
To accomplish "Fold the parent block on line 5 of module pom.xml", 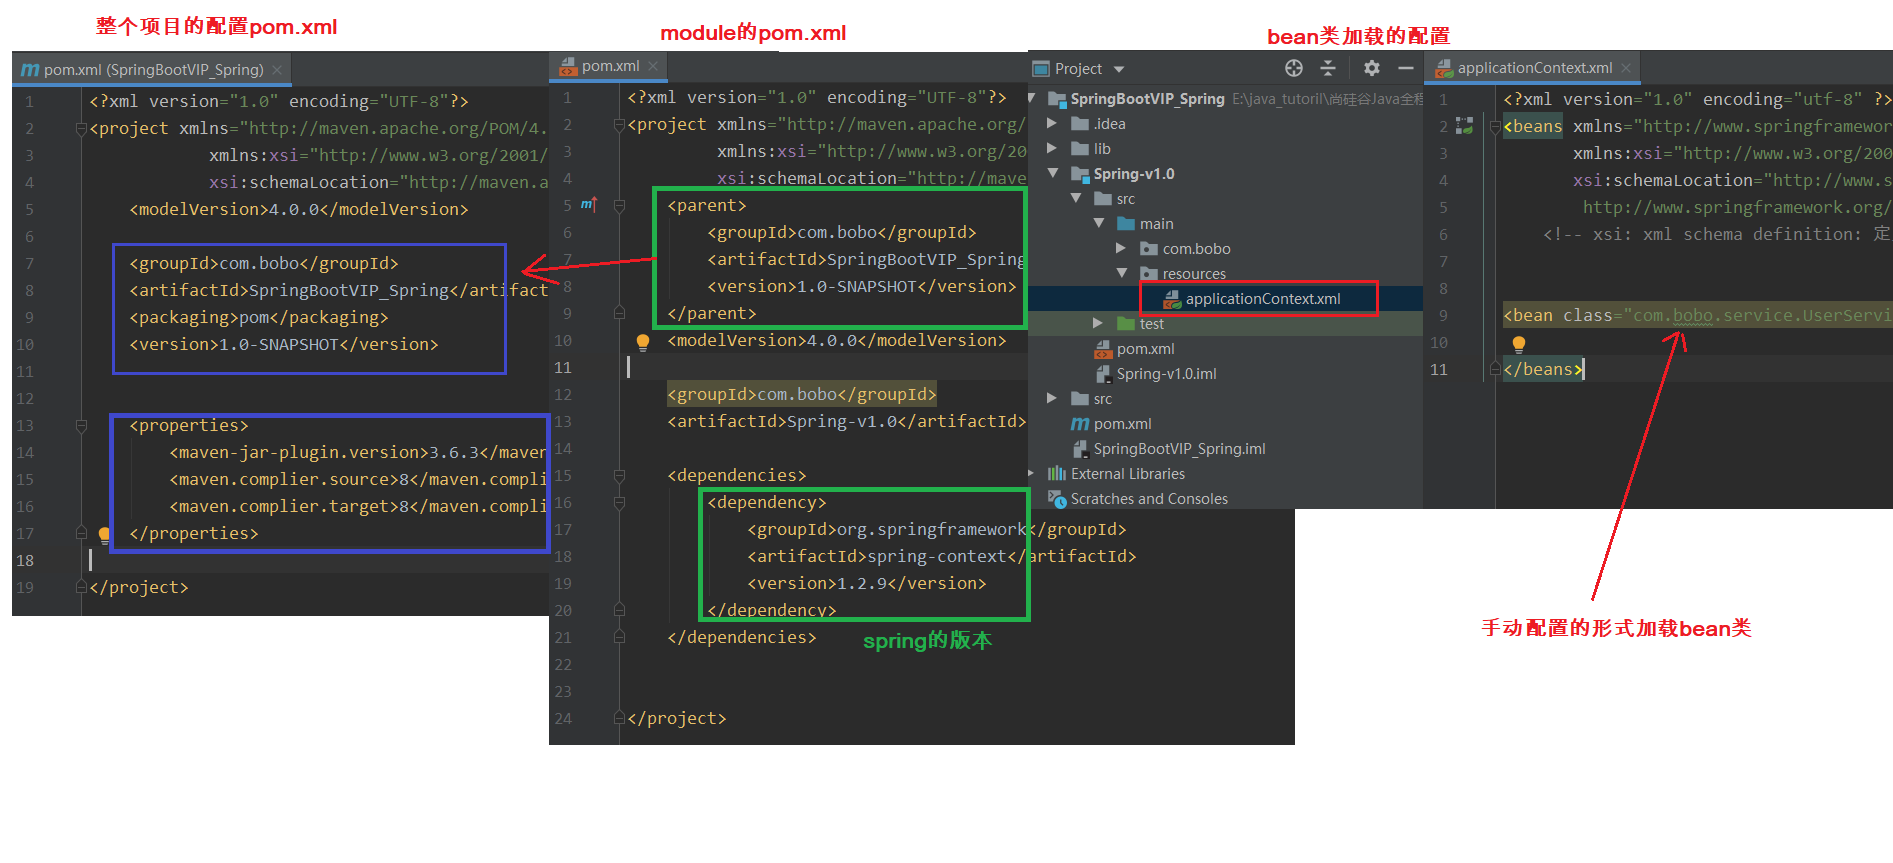I will pyautogui.click(x=619, y=205).
